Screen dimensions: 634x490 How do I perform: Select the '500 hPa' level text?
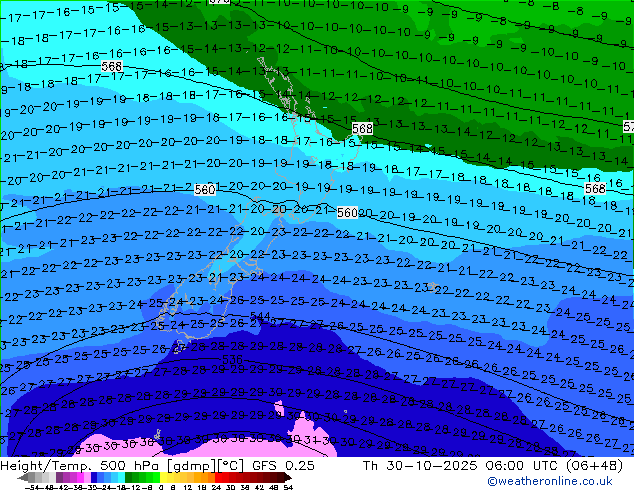point(129,466)
